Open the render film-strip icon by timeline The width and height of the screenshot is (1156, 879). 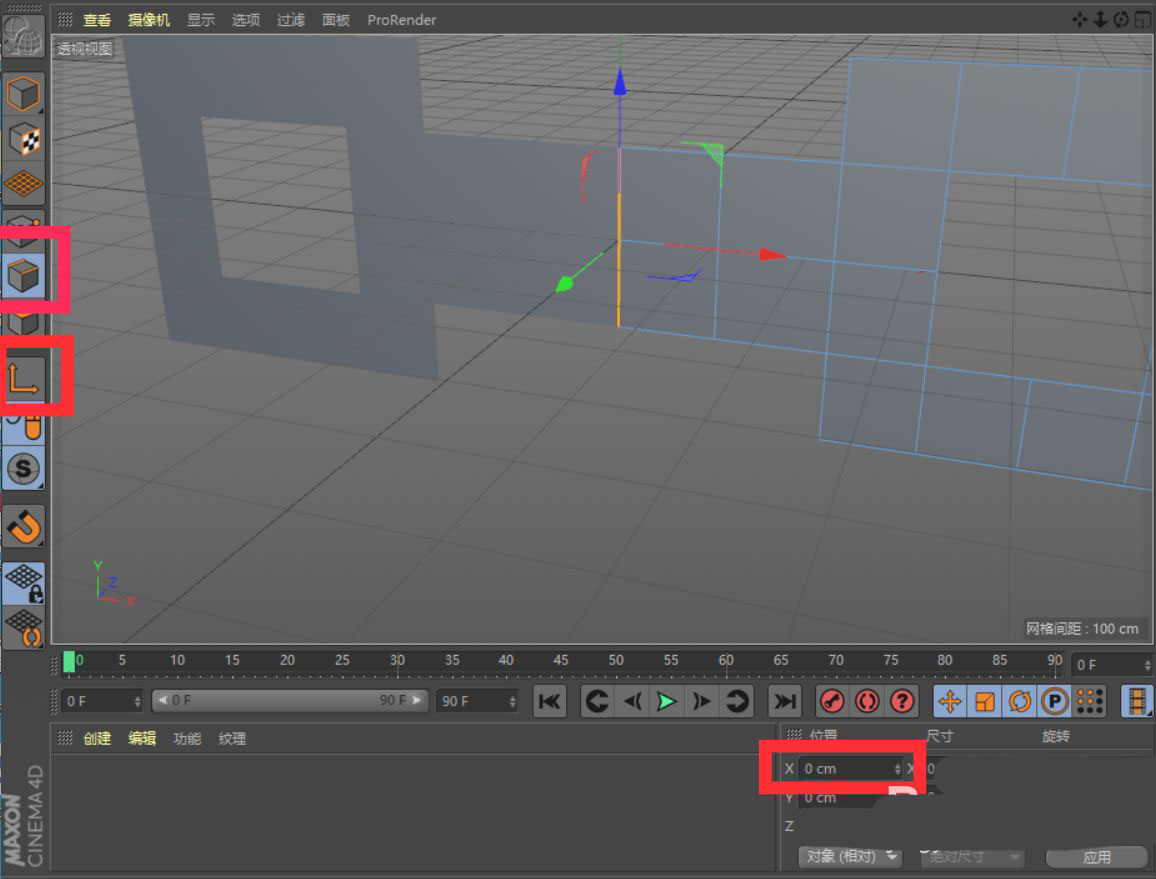point(1137,701)
